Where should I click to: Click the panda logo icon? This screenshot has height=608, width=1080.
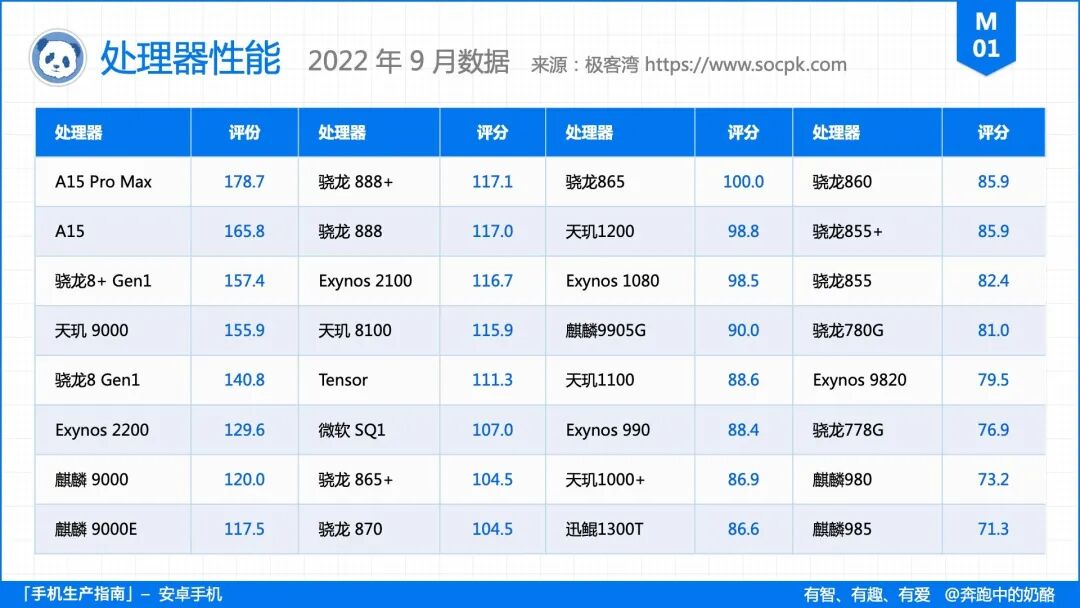click(x=58, y=58)
